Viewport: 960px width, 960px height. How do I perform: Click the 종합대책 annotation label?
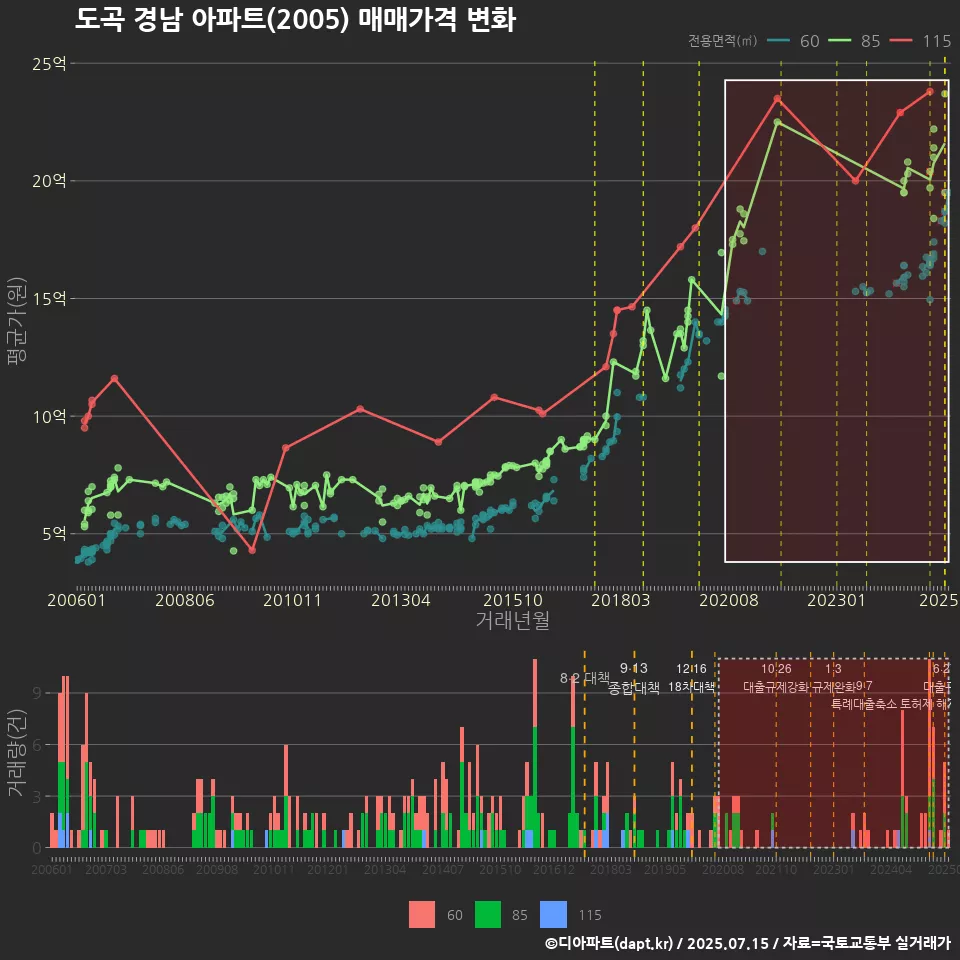[x=634, y=688]
